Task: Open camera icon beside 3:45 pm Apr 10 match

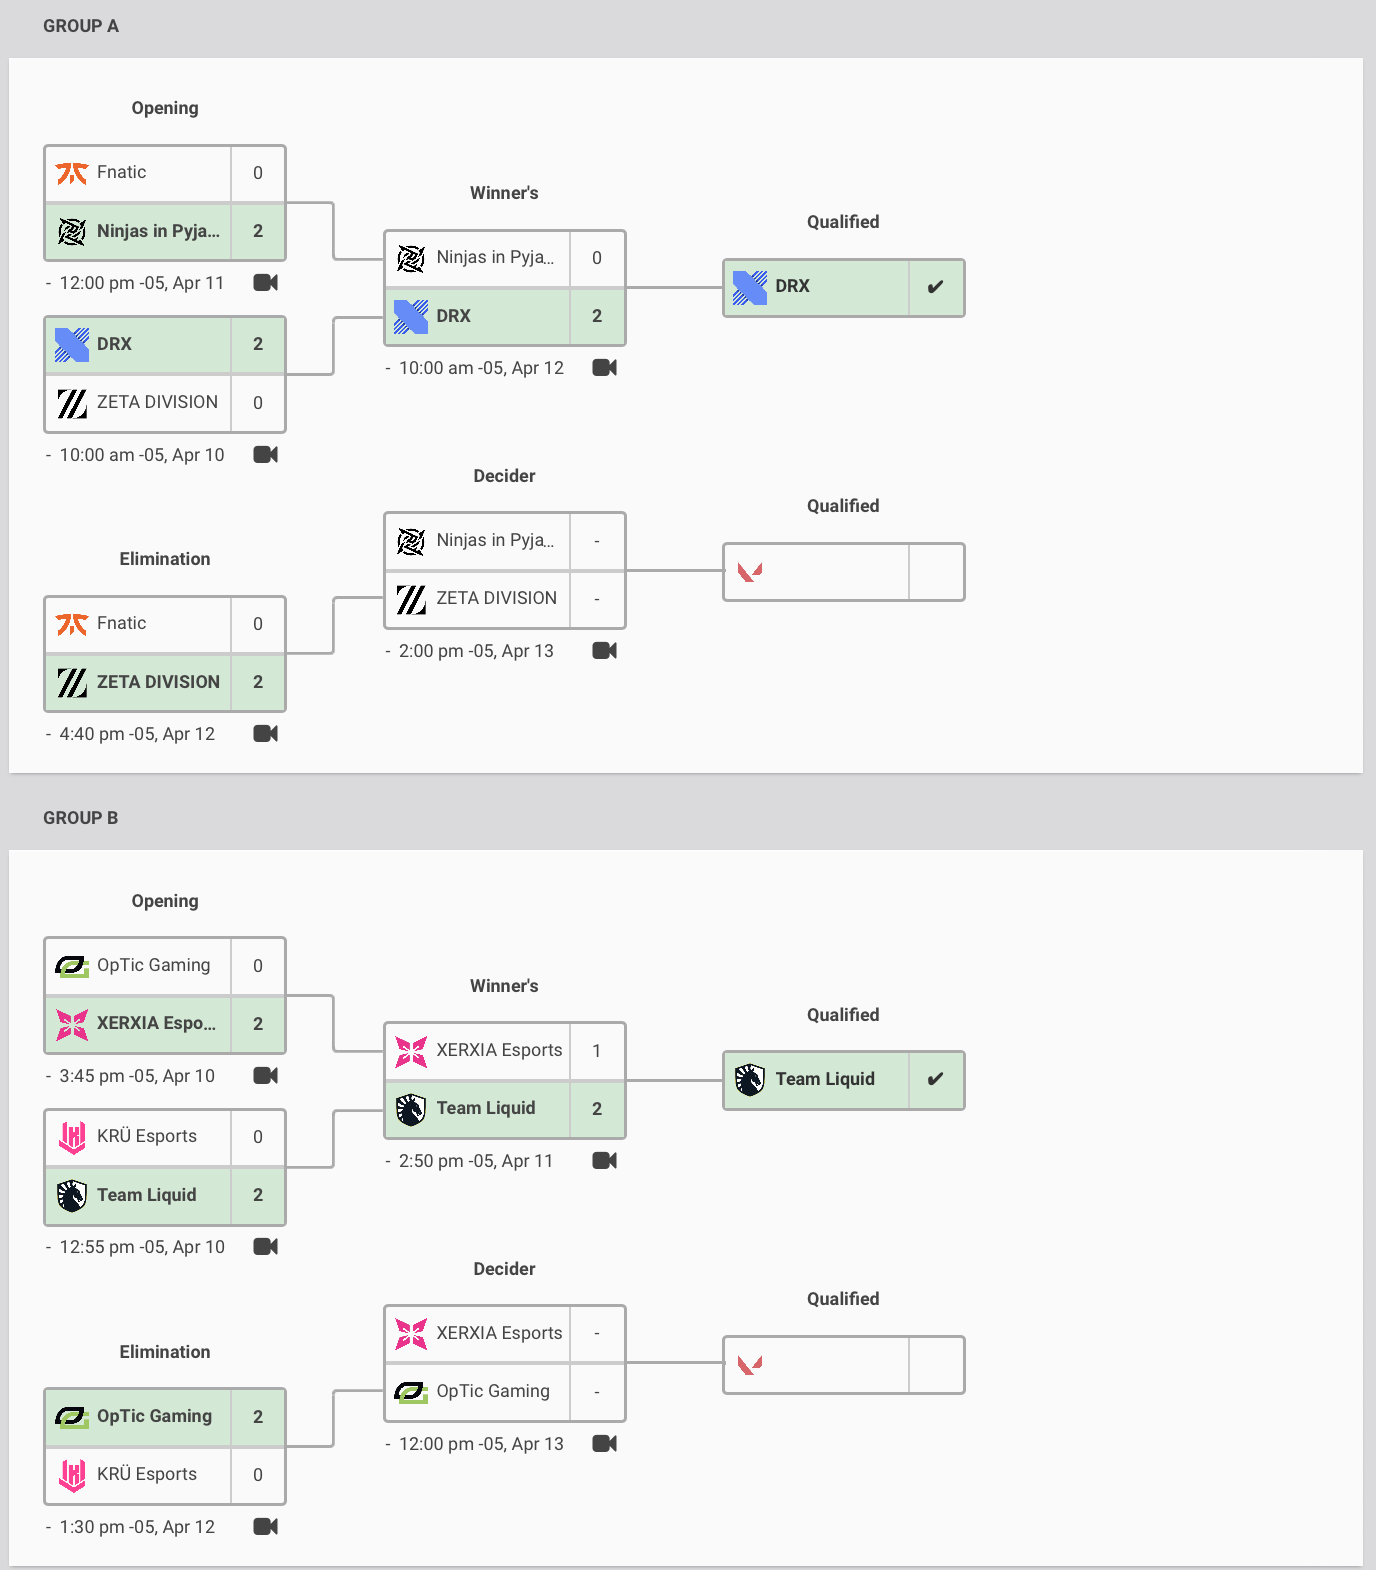Action: (x=265, y=1076)
